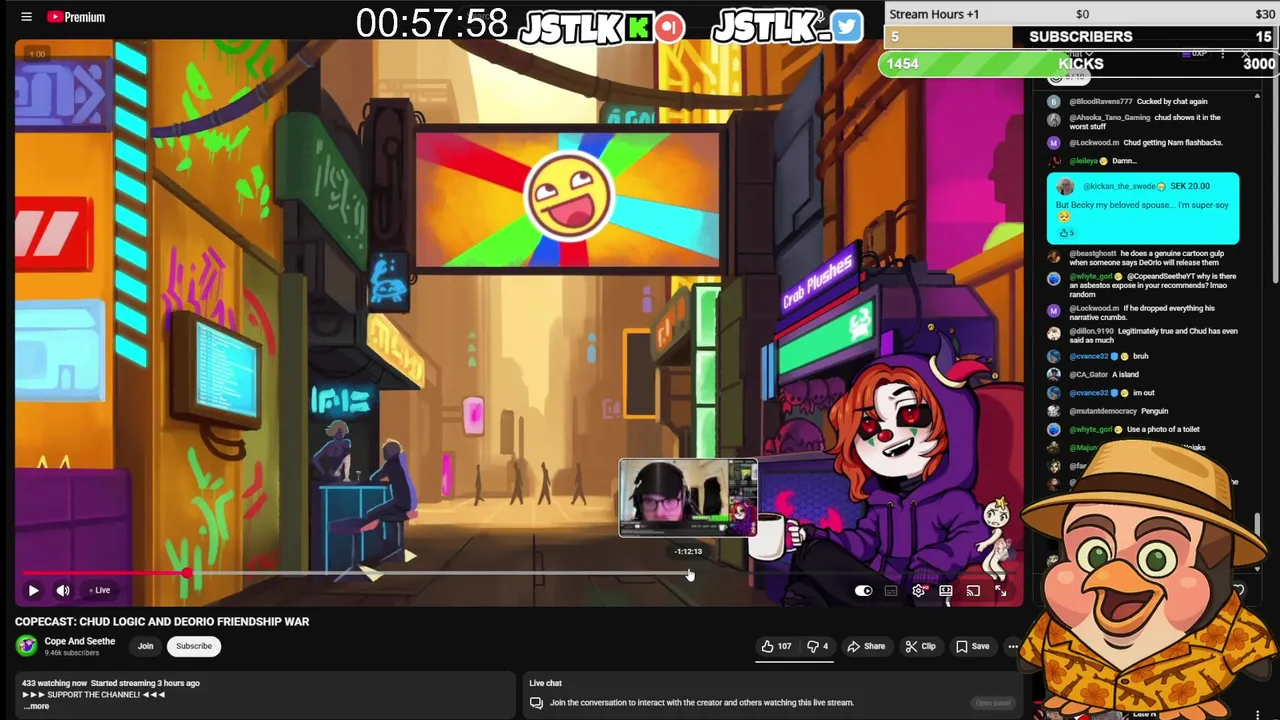Go to YouTube Premium home logo
The width and height of the screenshot is (1280, 720).
click(76, 17)
